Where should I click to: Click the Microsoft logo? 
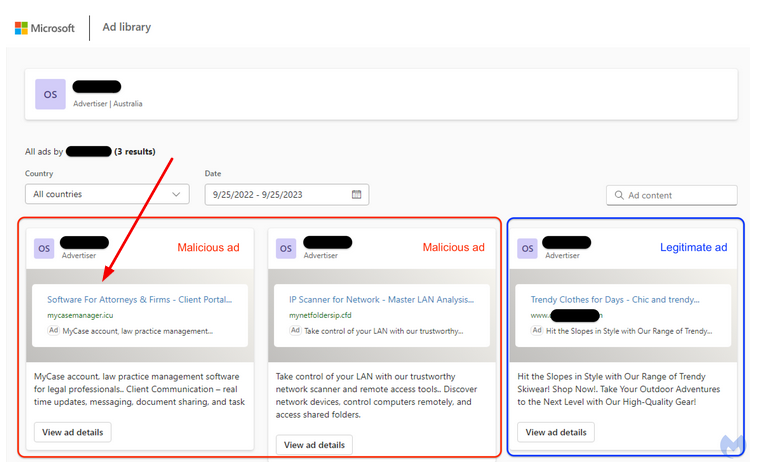tap(45, 28)
